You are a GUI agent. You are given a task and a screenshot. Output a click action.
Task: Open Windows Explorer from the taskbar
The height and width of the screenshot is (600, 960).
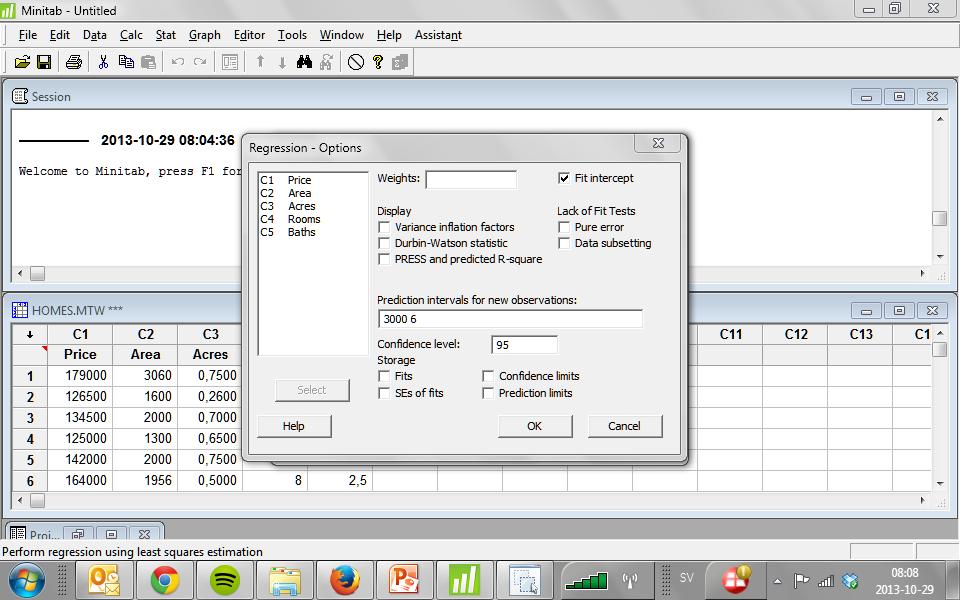[285, 580]
